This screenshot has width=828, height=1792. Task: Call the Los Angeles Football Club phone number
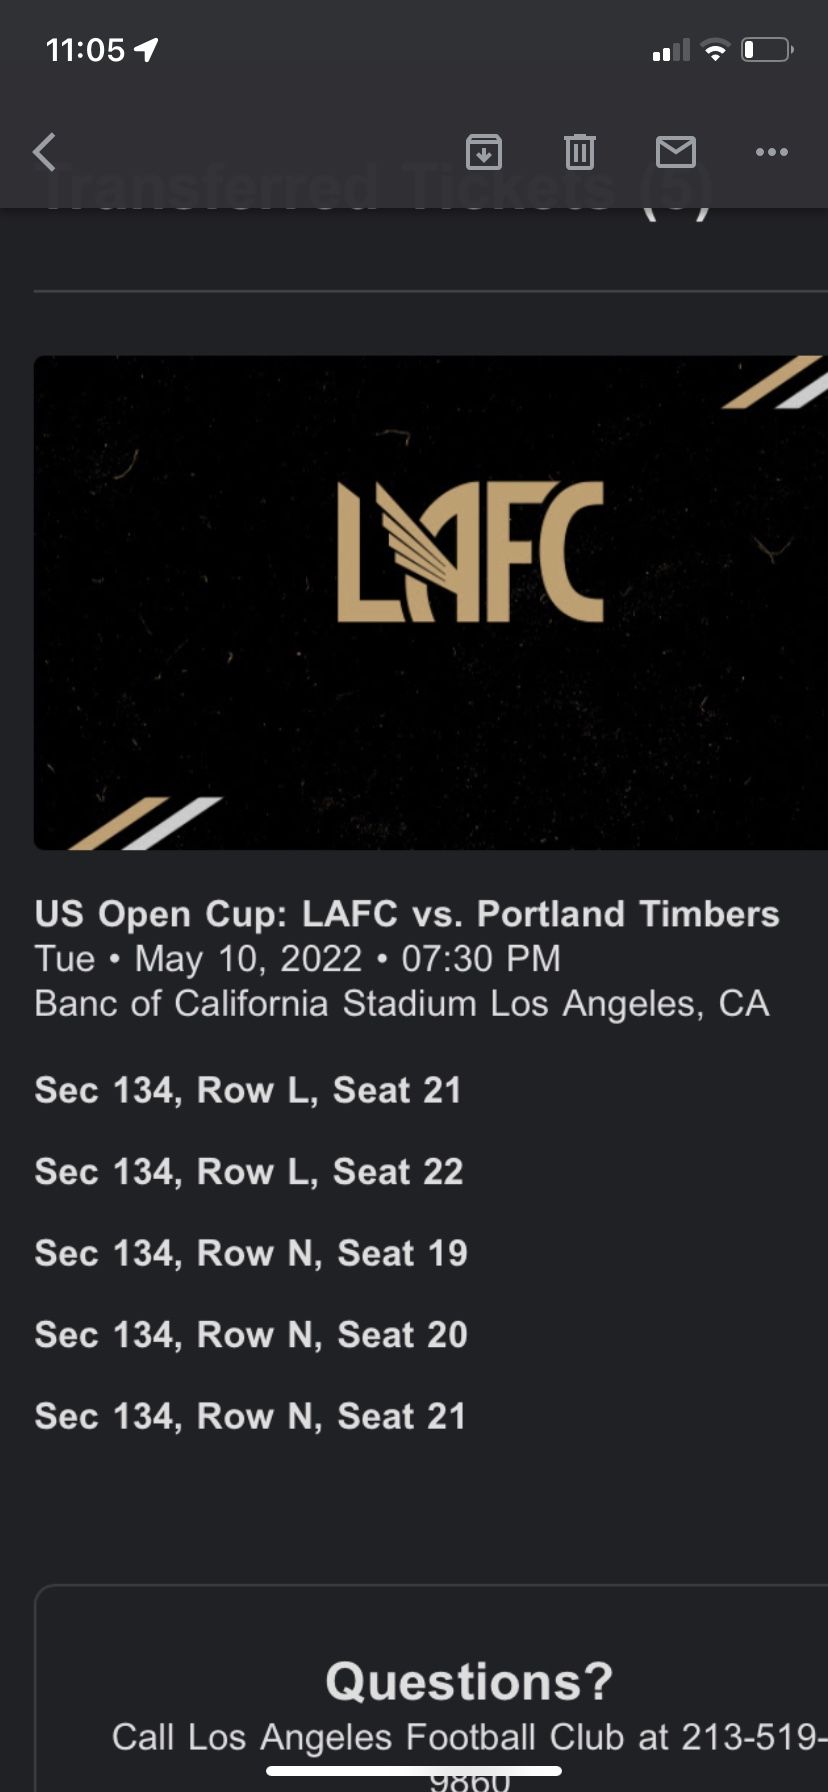(x=752, y=1737)
